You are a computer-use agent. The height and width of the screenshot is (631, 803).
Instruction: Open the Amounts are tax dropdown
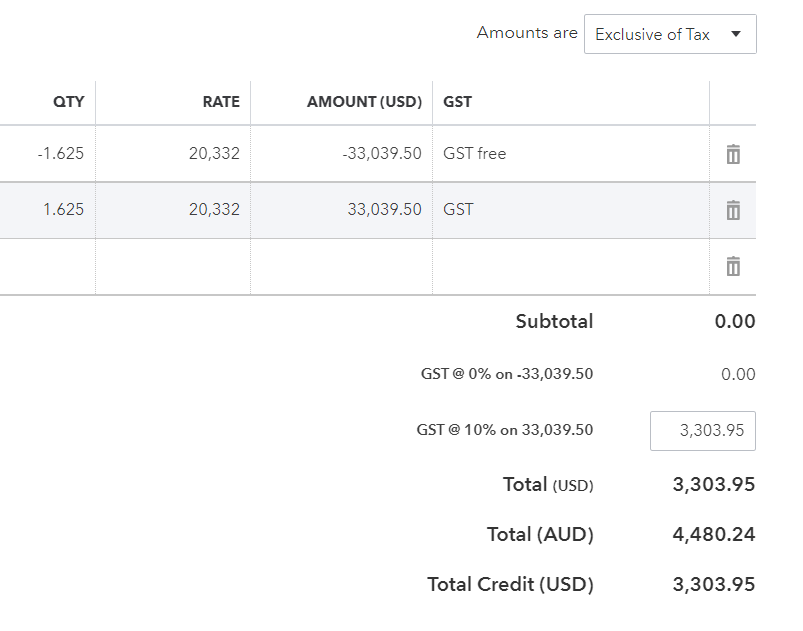(670, 34)
